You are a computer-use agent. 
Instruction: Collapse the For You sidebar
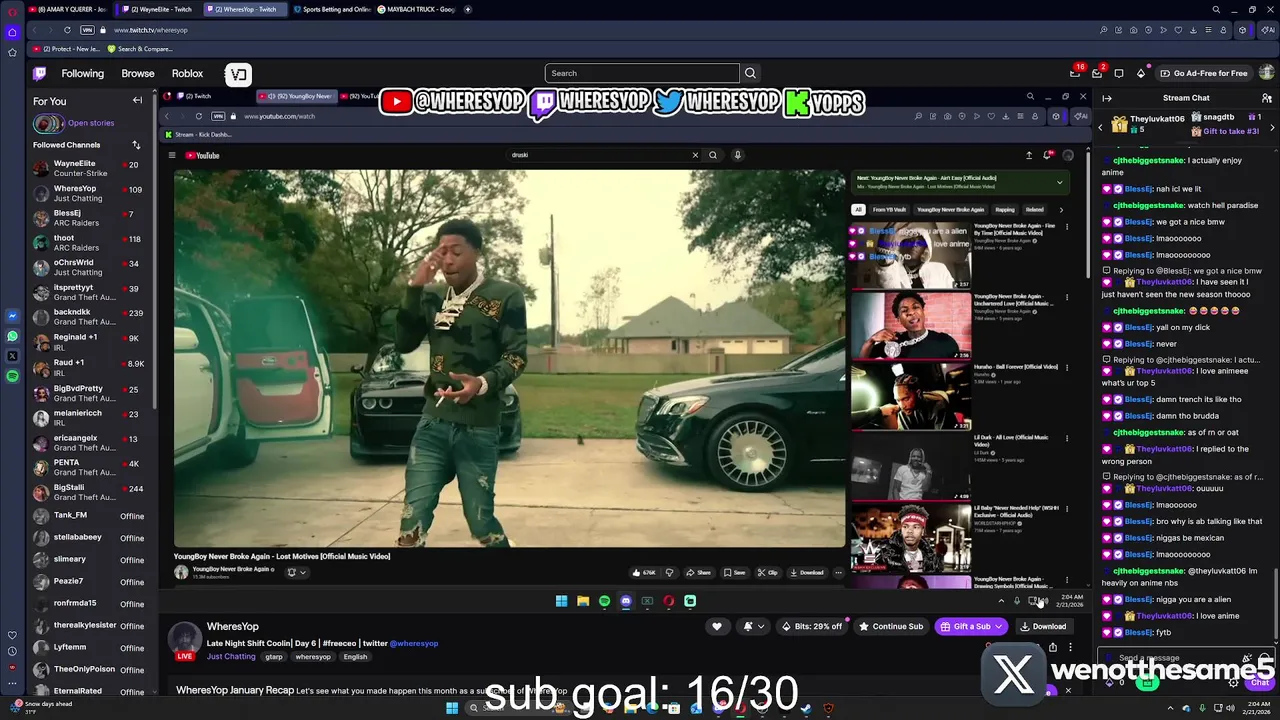pyautogui.click(x=137, y=100)
